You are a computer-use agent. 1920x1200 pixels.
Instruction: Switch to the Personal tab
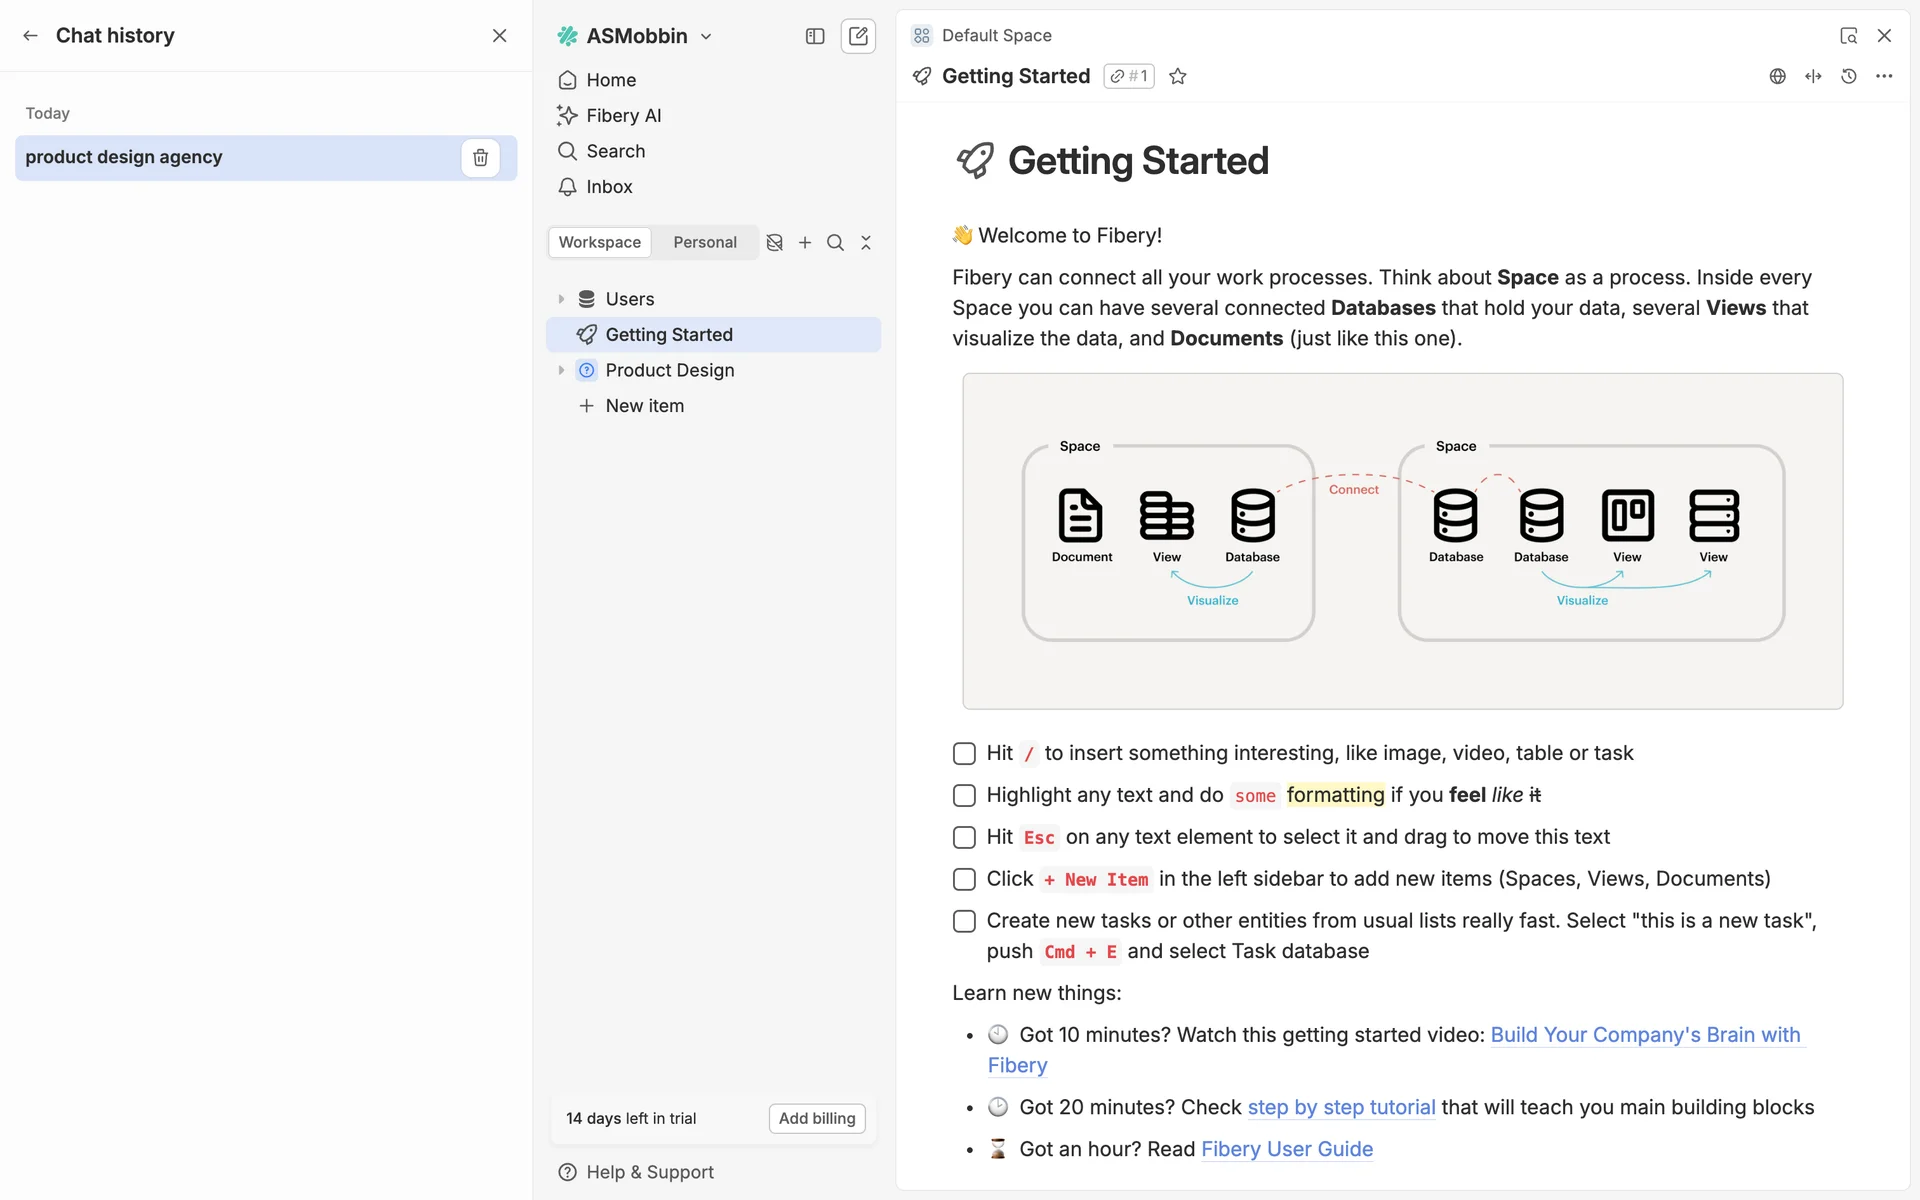pyautogui.click(x=704, y=242)
